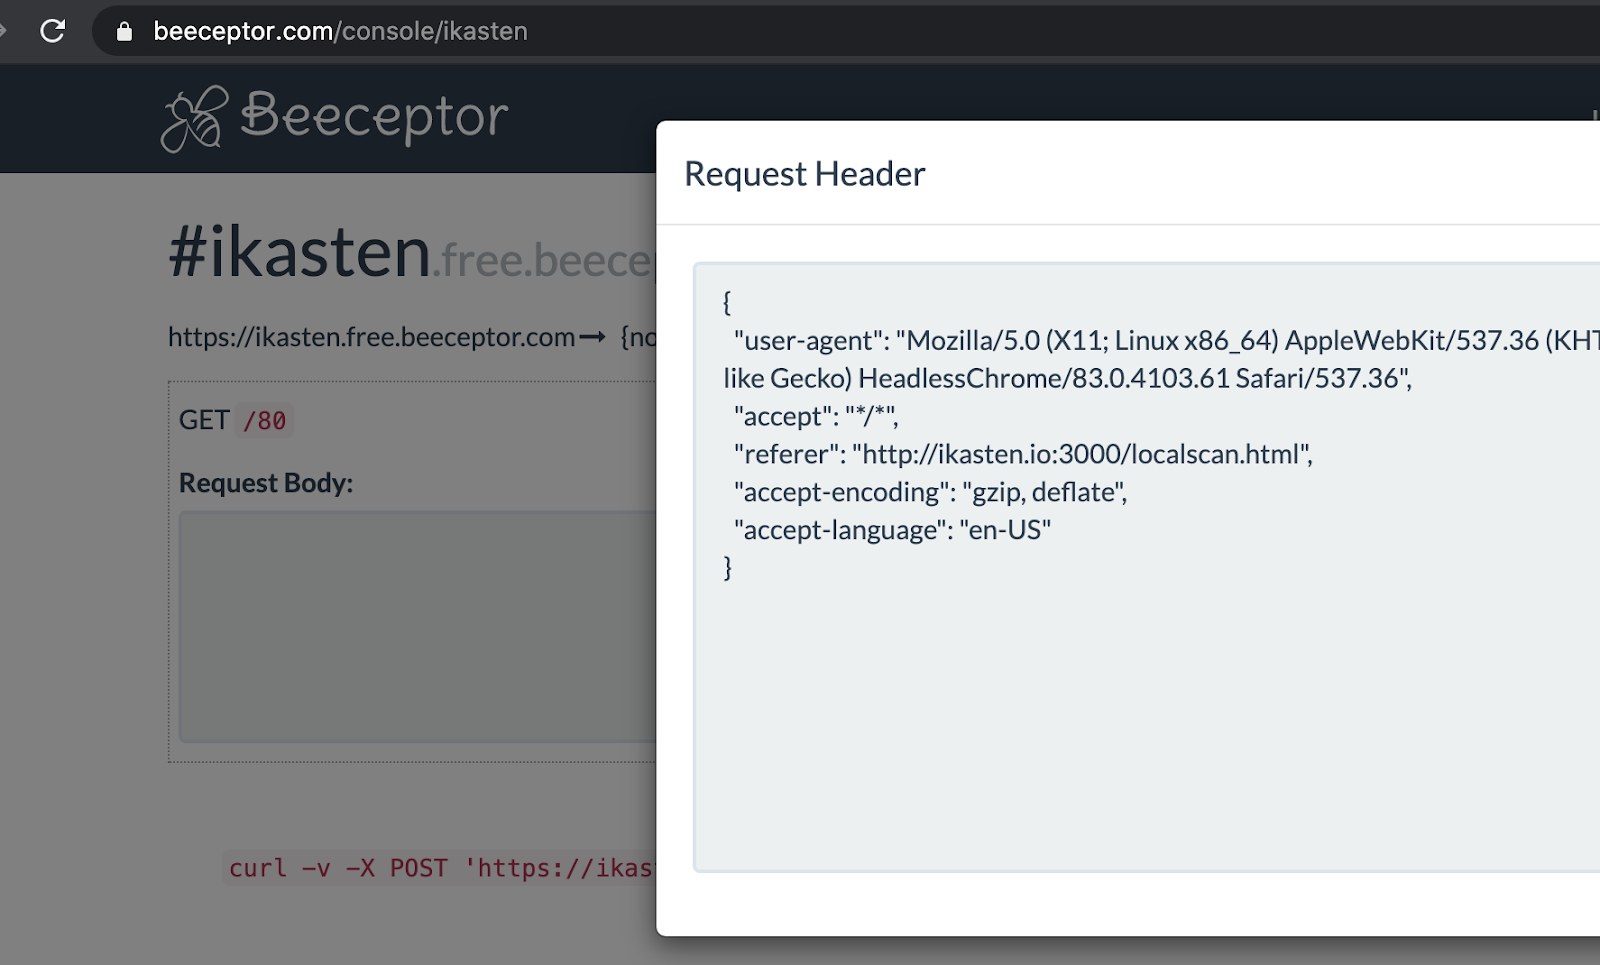Image resolution: width=1600 pixels, height=965 pixels.
Task: Click the https://ikasten.free.beeceptor.com URL text
Action: pyautogui.click(x=371, y=337)
